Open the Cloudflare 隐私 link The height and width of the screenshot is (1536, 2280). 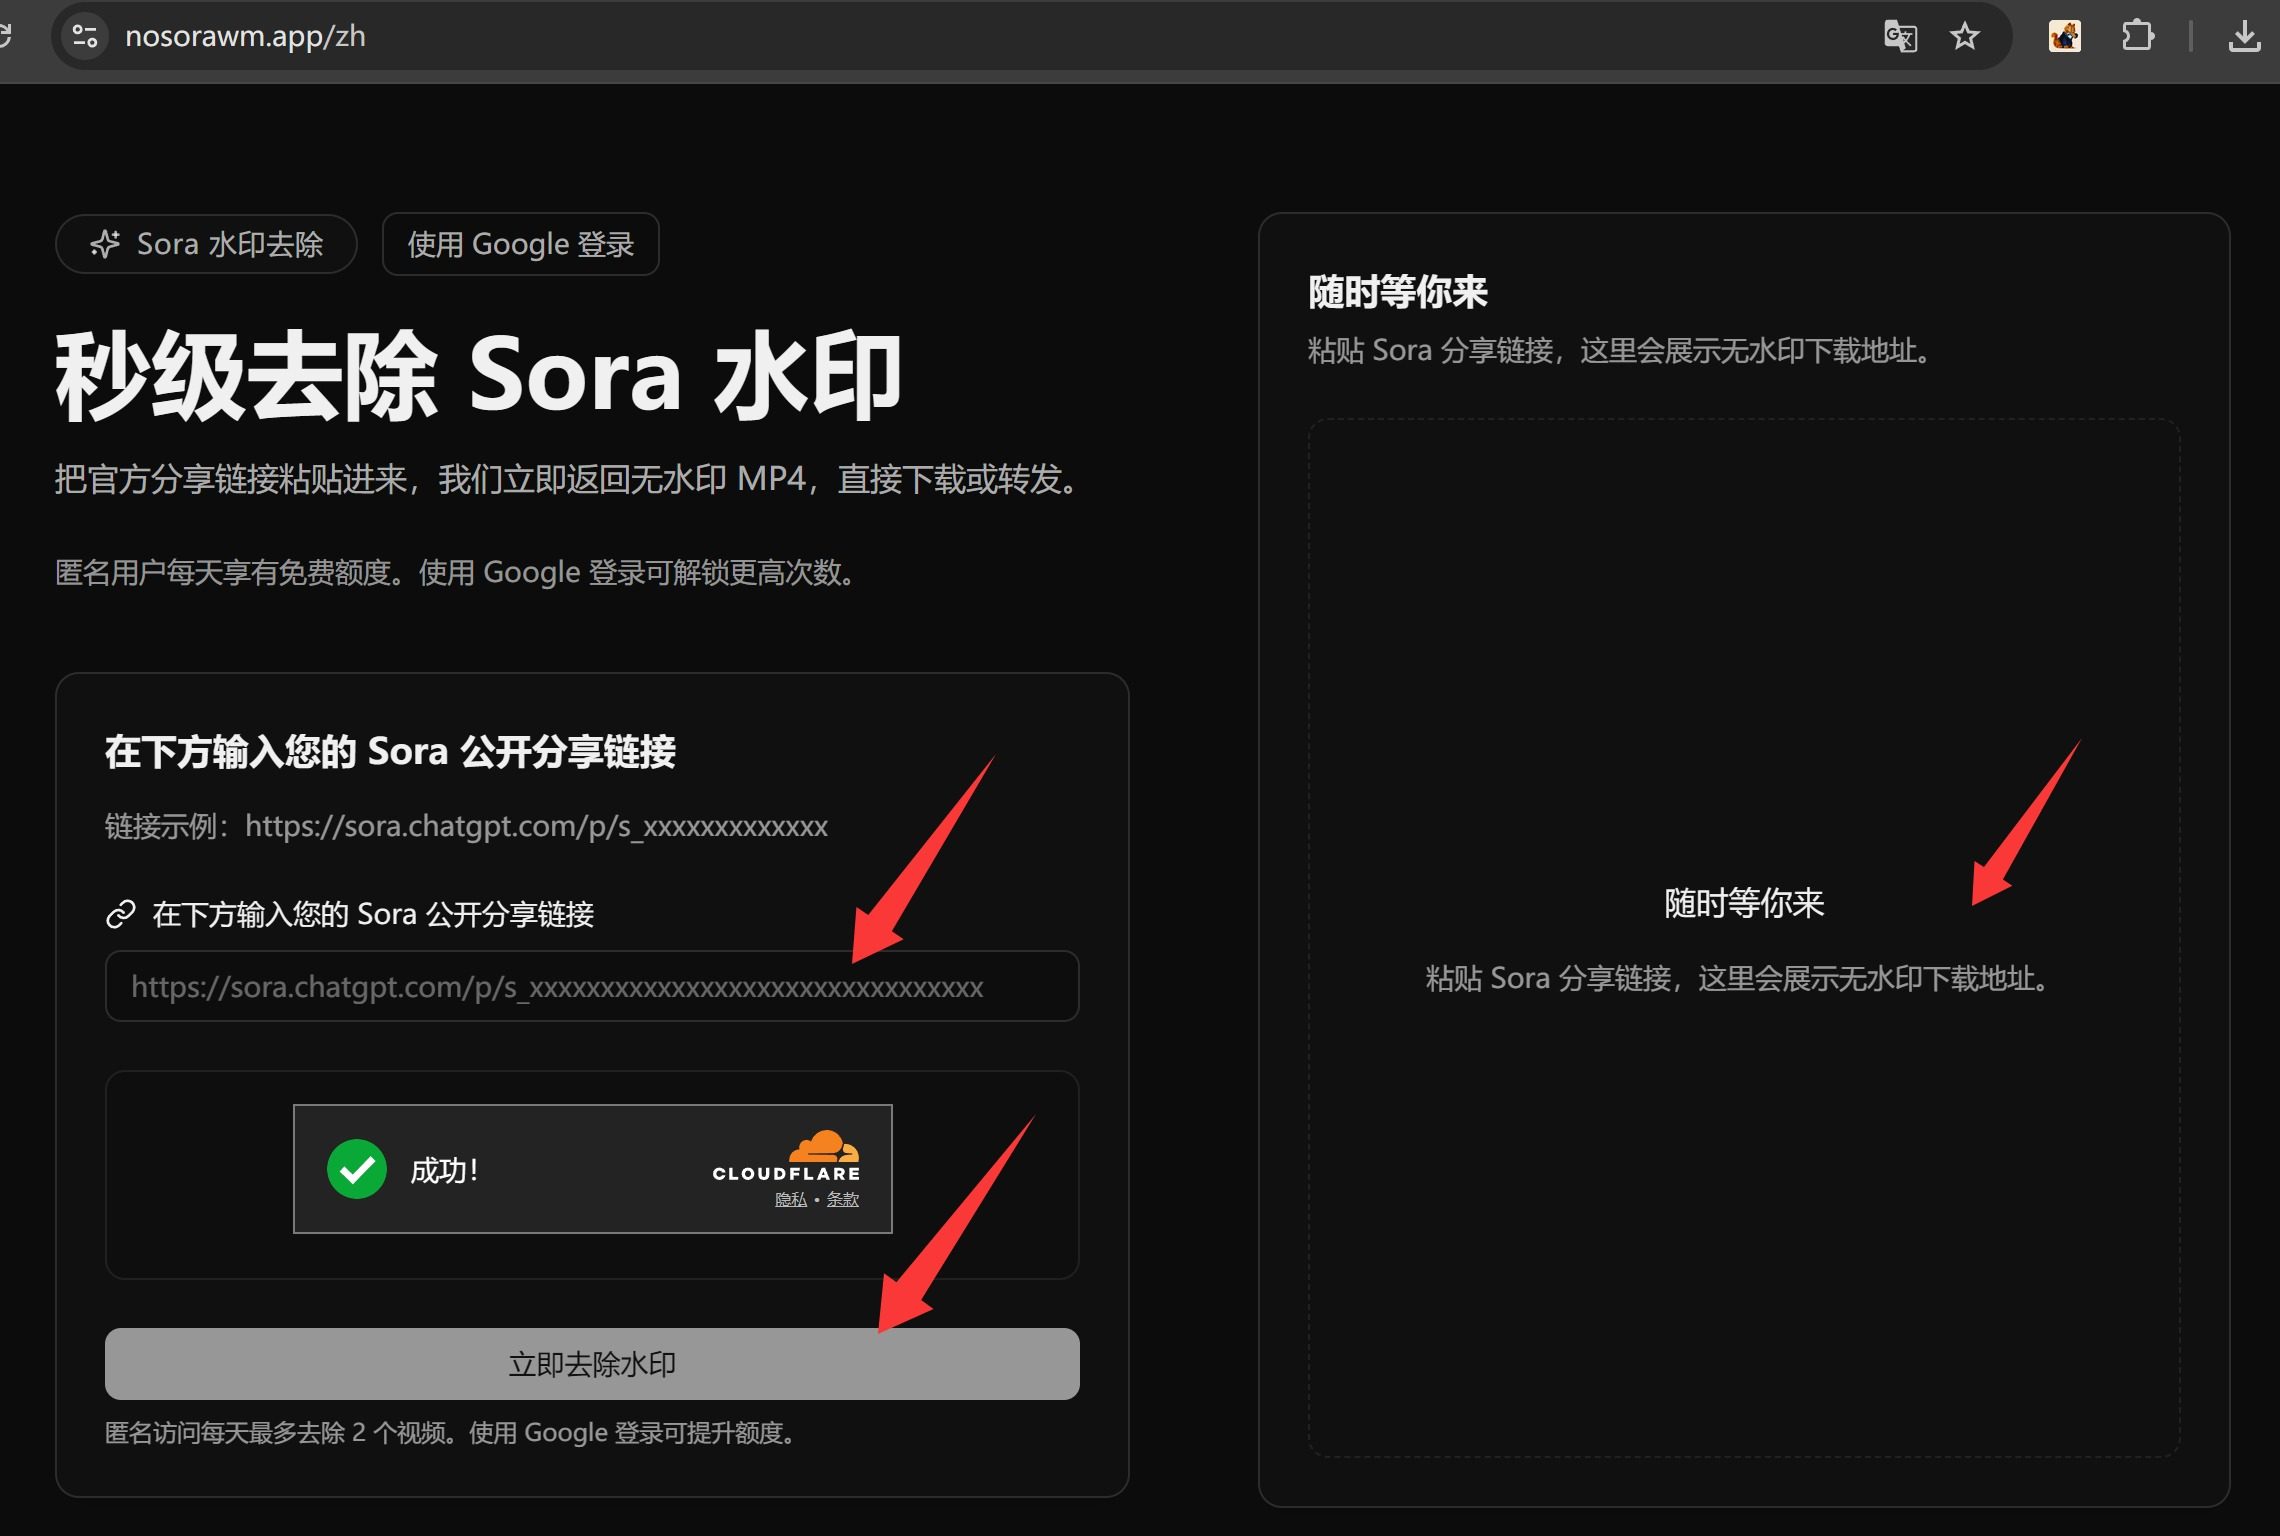pos(790,1199)
